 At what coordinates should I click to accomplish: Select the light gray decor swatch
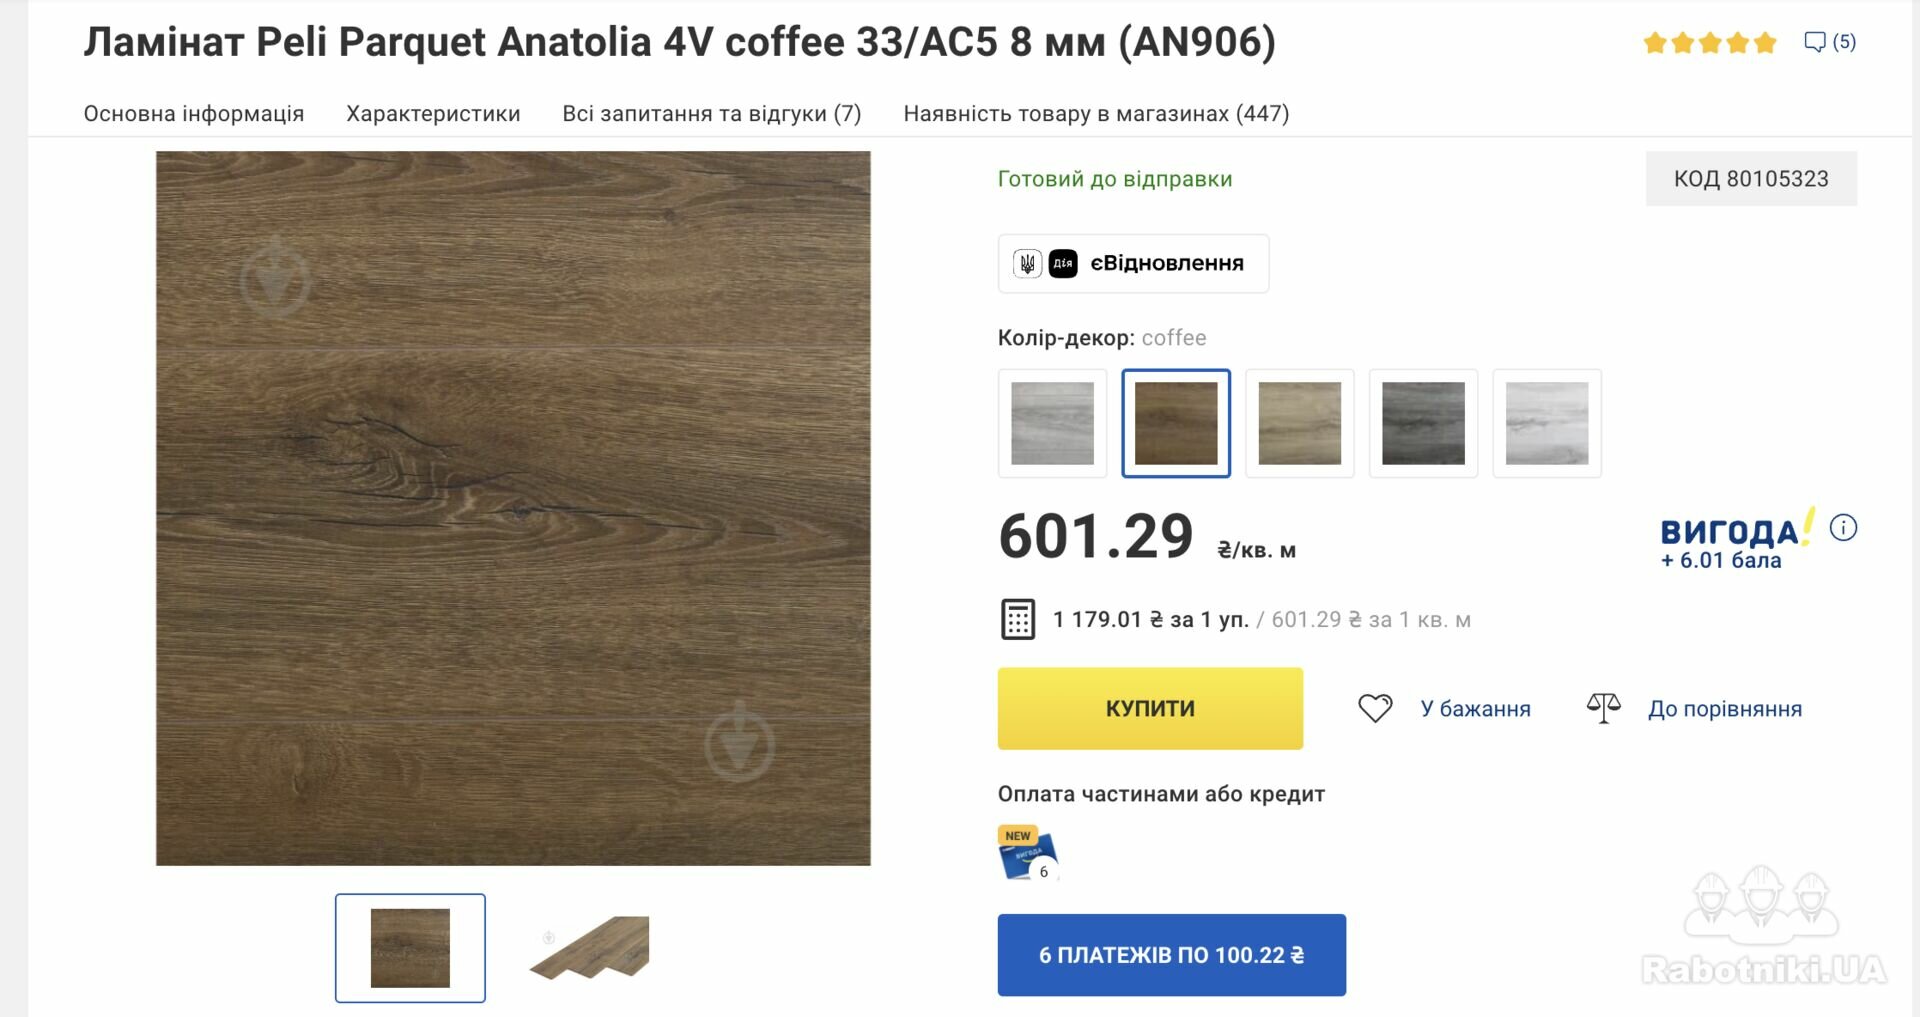(1052, 423)
